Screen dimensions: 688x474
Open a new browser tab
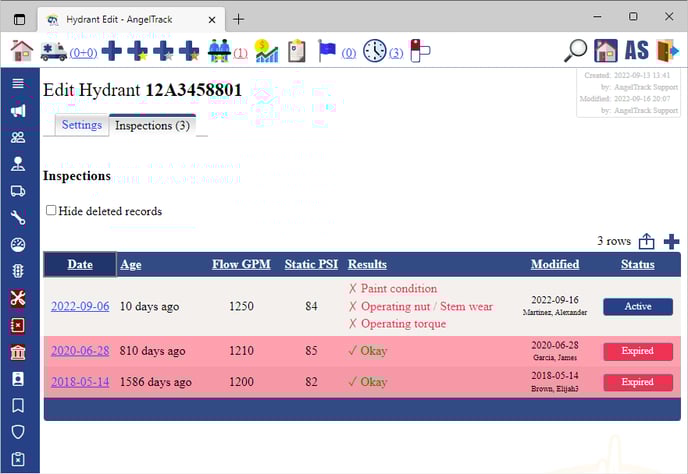click(x=238, y=18)
